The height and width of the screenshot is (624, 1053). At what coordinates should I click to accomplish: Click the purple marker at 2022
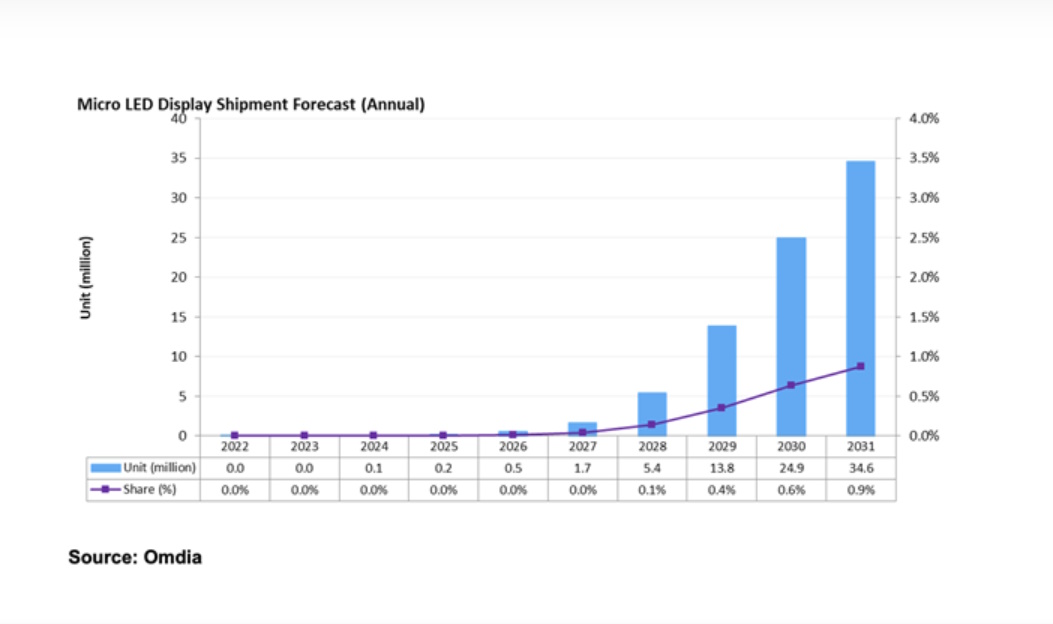tap(235, 435)
